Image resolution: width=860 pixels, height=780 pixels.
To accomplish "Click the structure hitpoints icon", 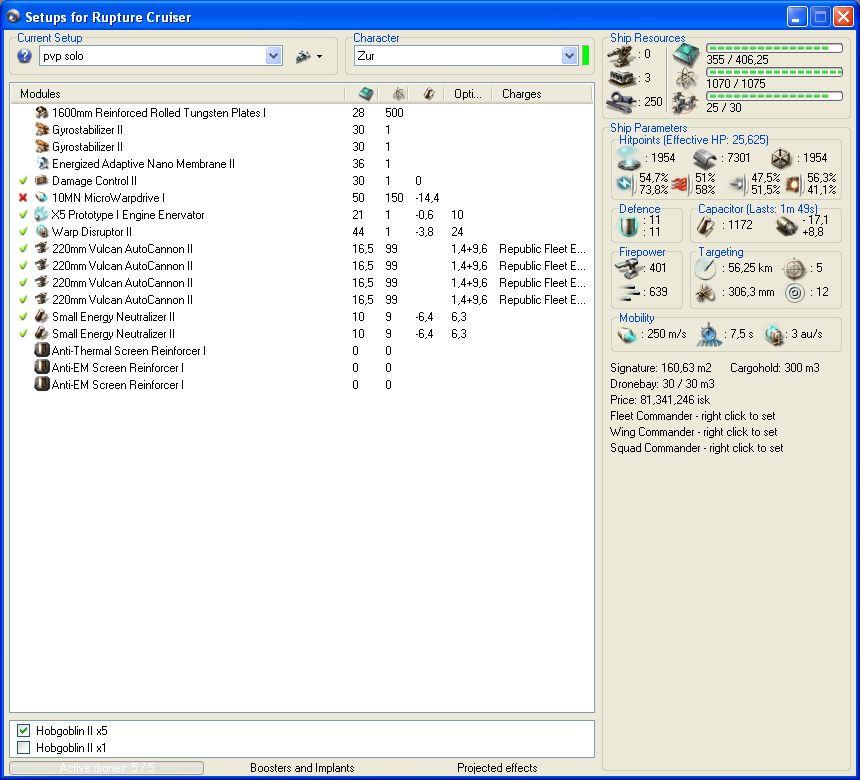I will click(x=781, y=159).
